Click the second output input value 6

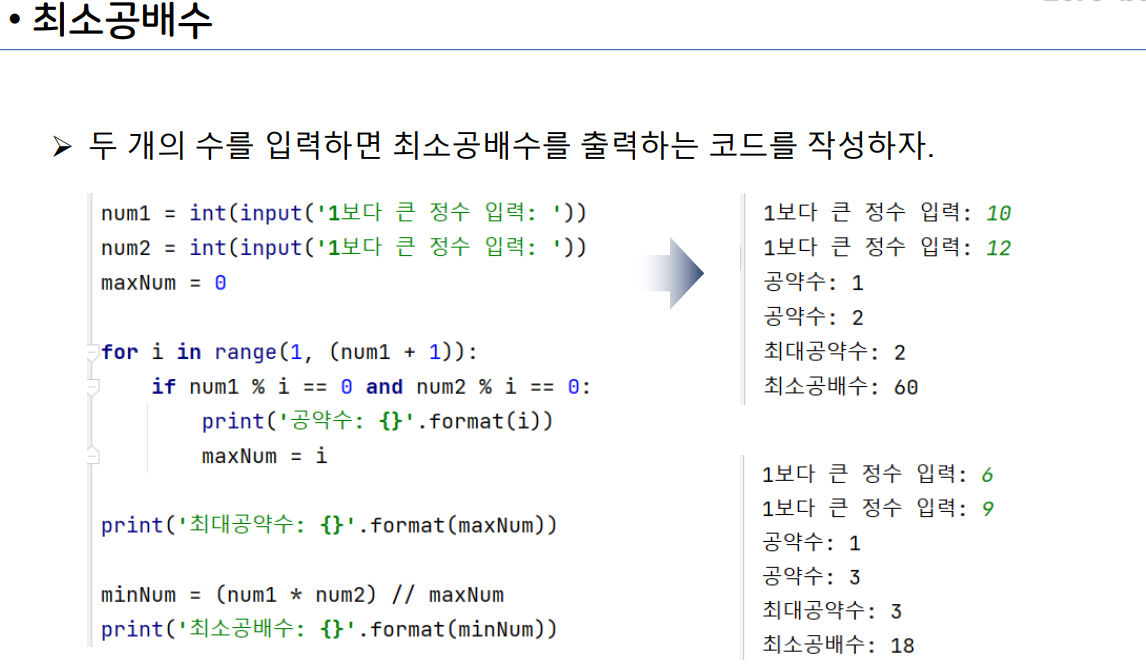(987, 475)
